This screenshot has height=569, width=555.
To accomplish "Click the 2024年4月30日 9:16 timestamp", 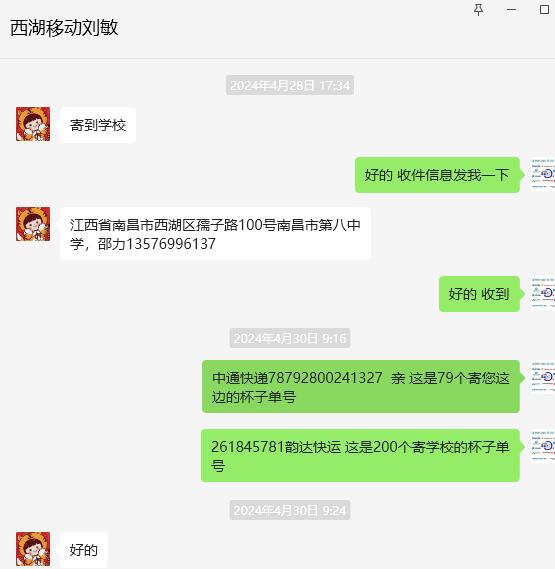I will [x=290, y=338].
